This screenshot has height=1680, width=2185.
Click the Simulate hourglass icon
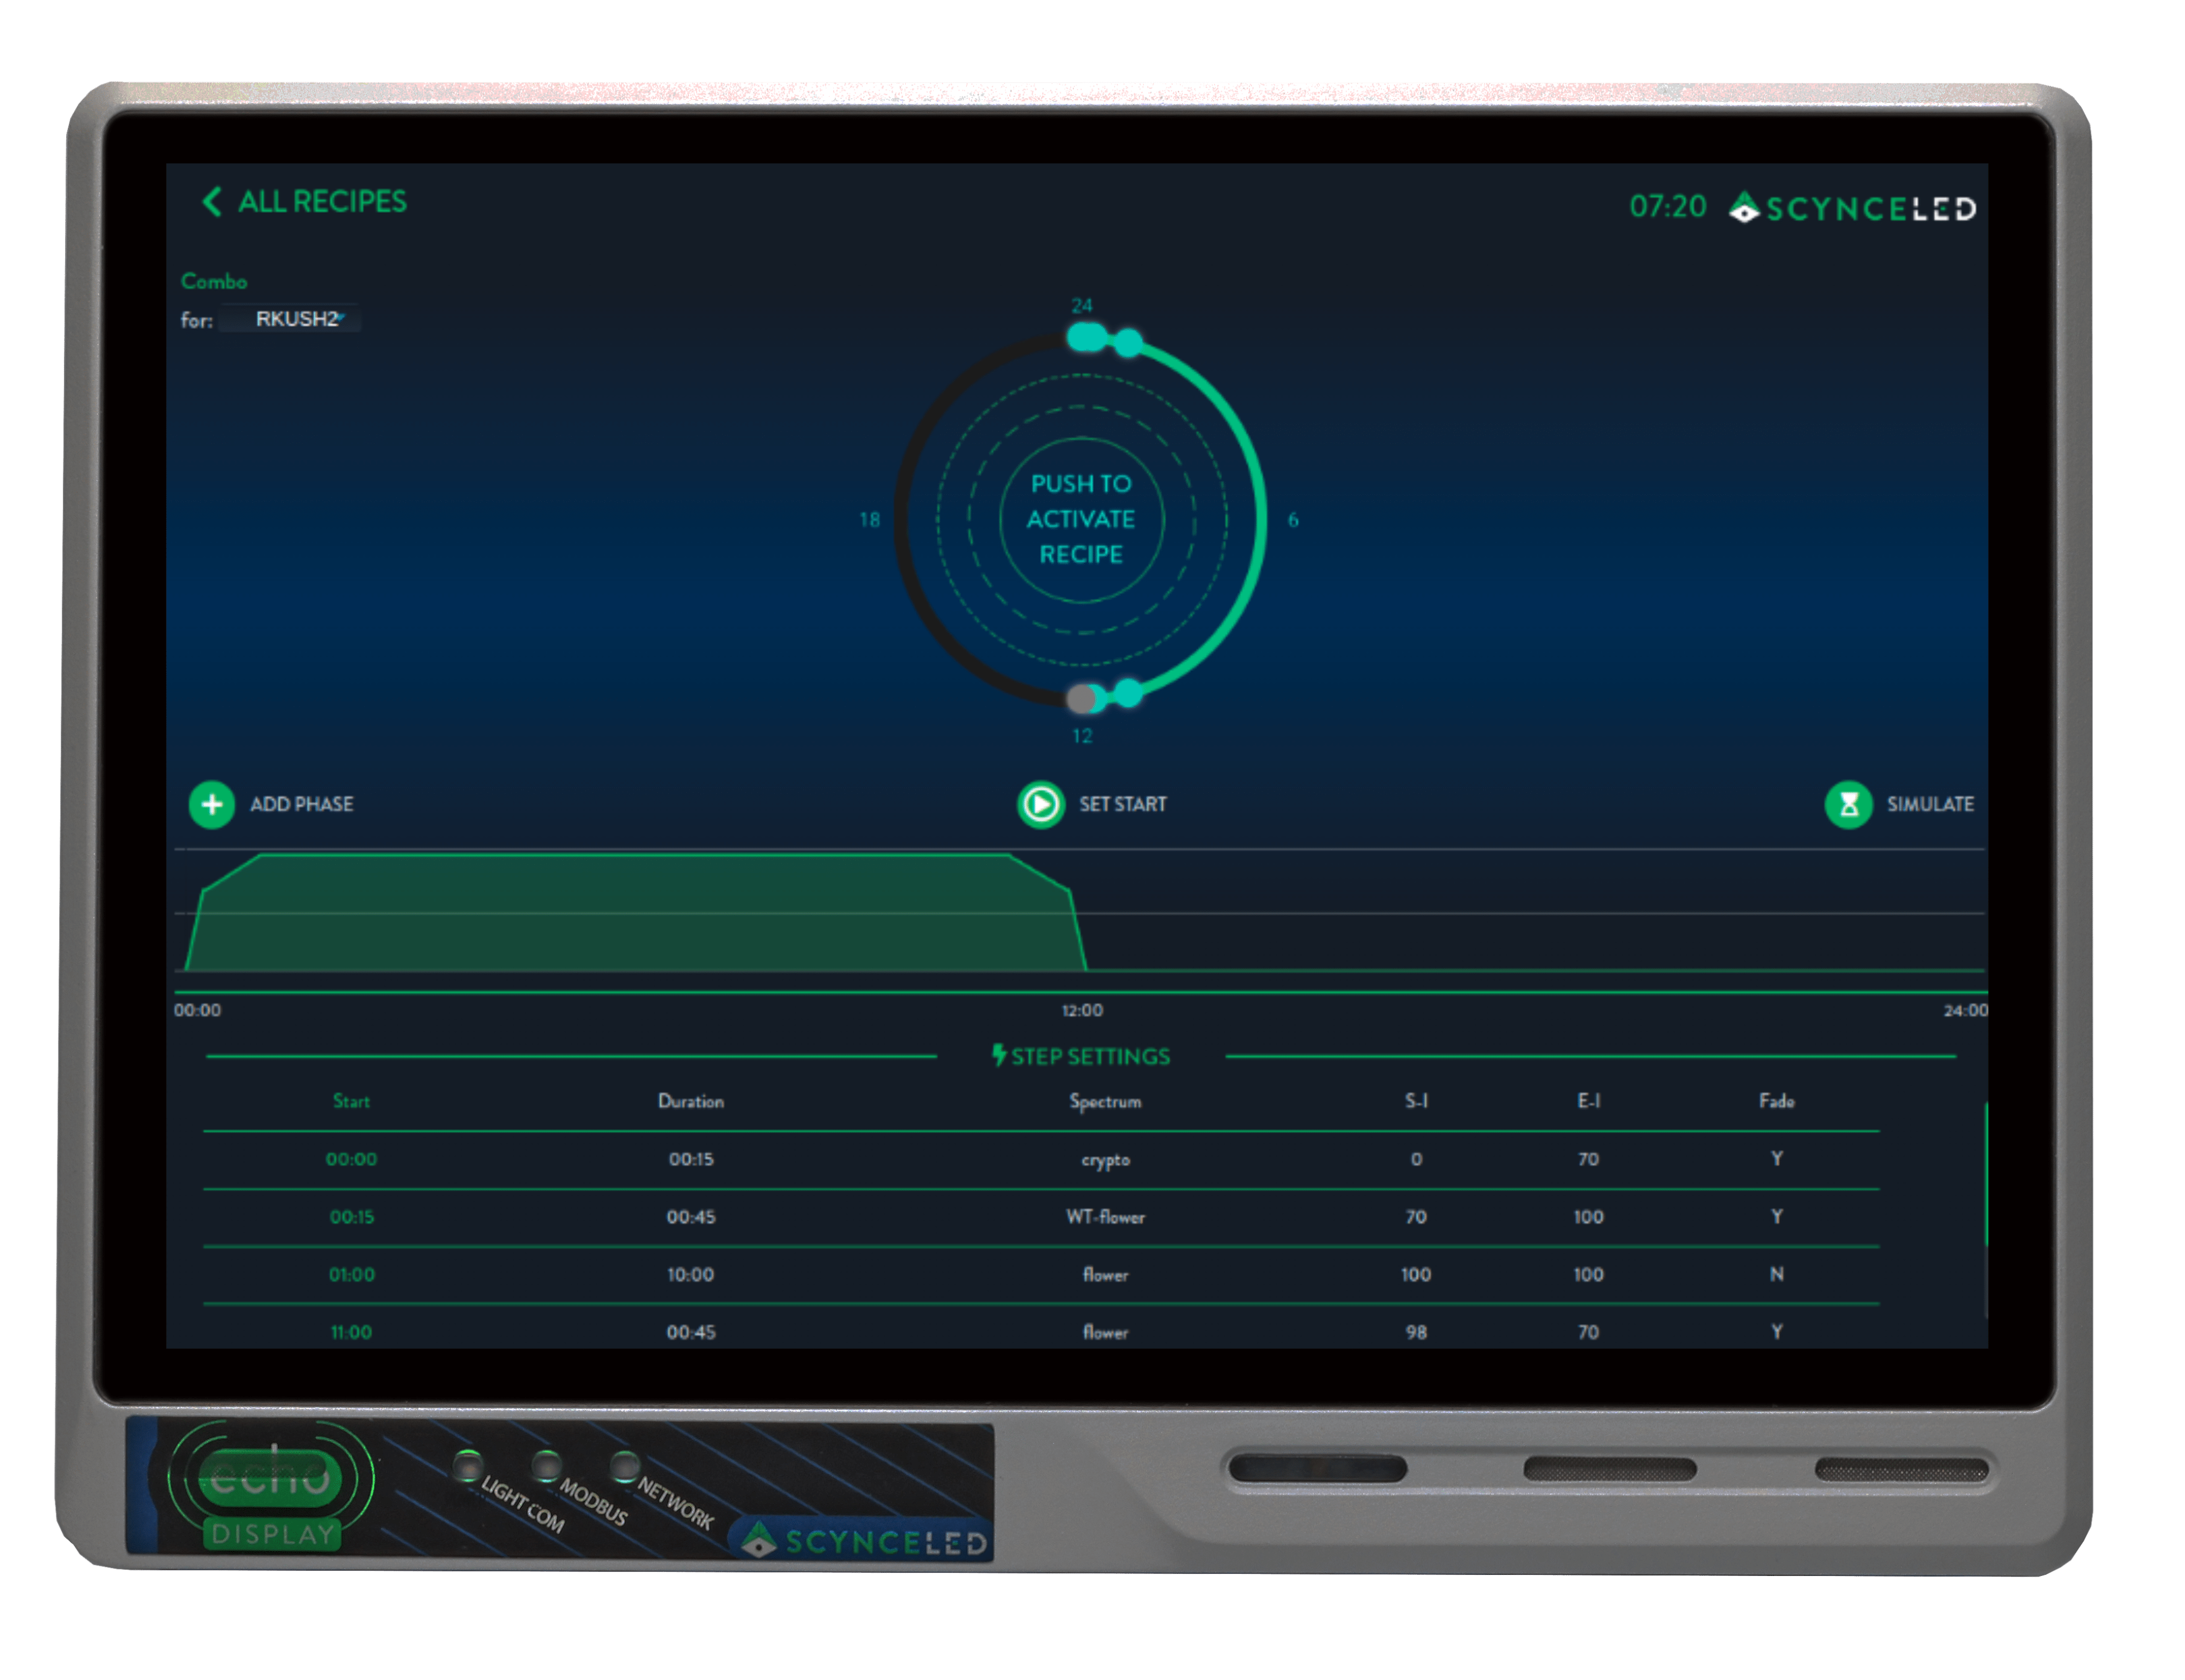1848,804
